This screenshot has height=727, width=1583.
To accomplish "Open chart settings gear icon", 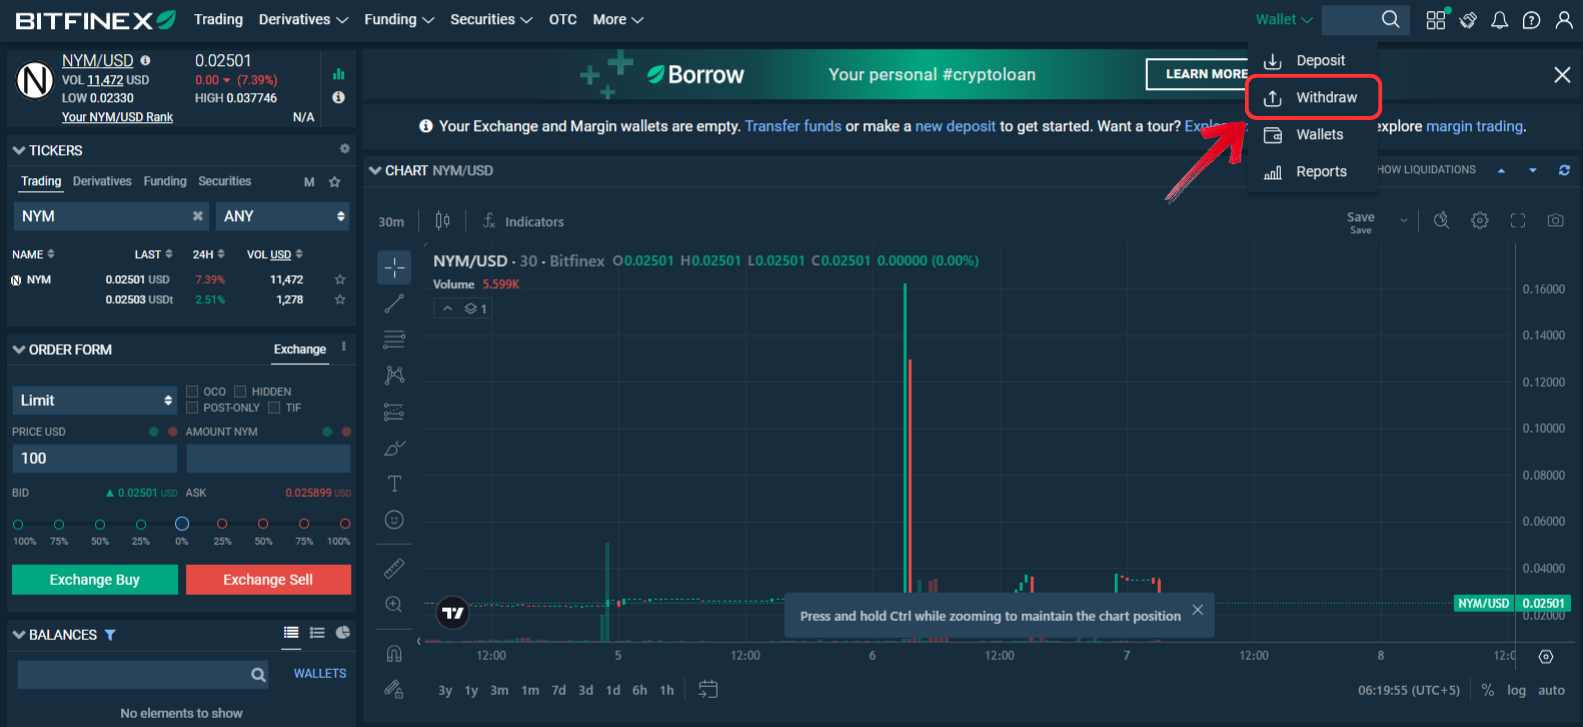I will point(1480,221).
